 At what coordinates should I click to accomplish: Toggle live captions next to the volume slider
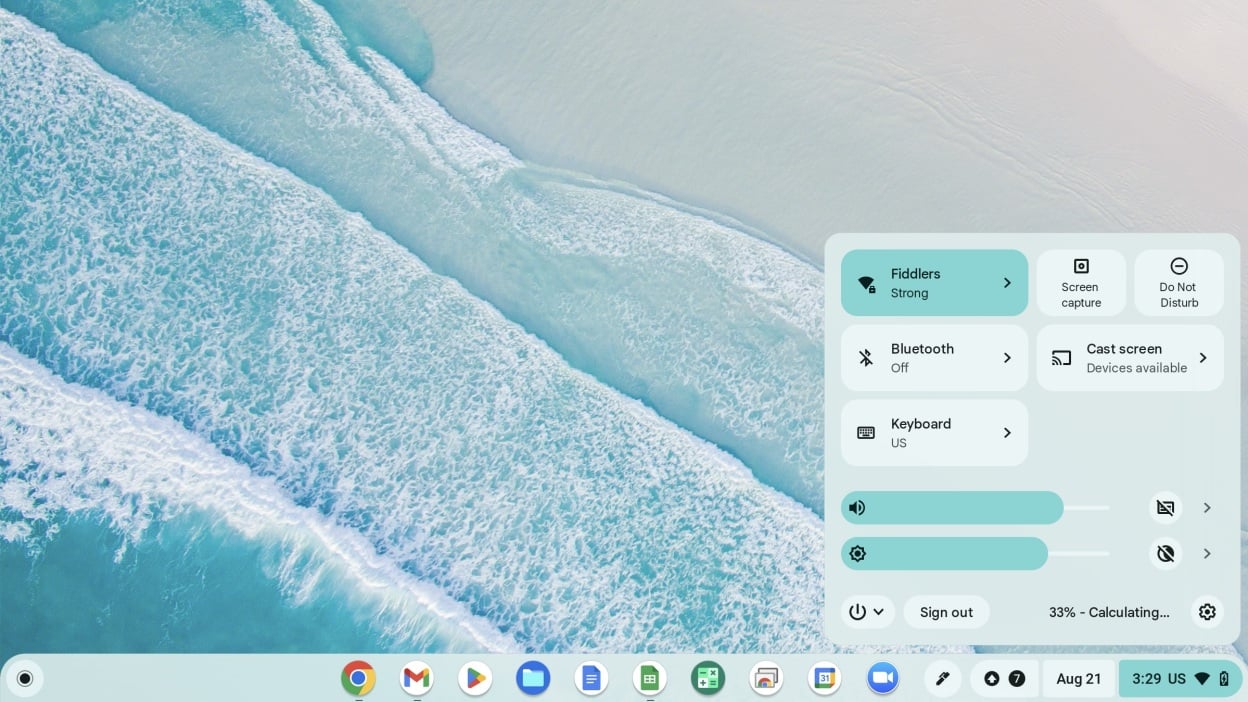[x=1165, y=507]
